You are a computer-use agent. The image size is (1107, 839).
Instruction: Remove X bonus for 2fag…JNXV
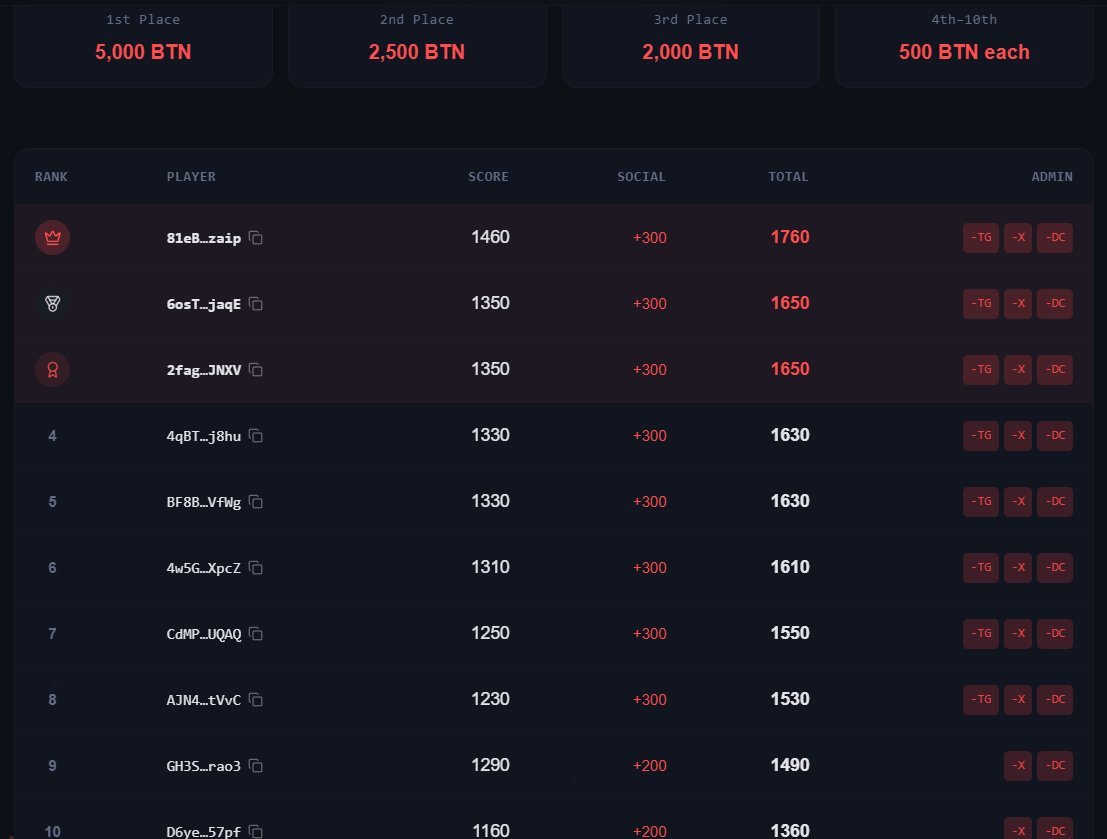1018,370
